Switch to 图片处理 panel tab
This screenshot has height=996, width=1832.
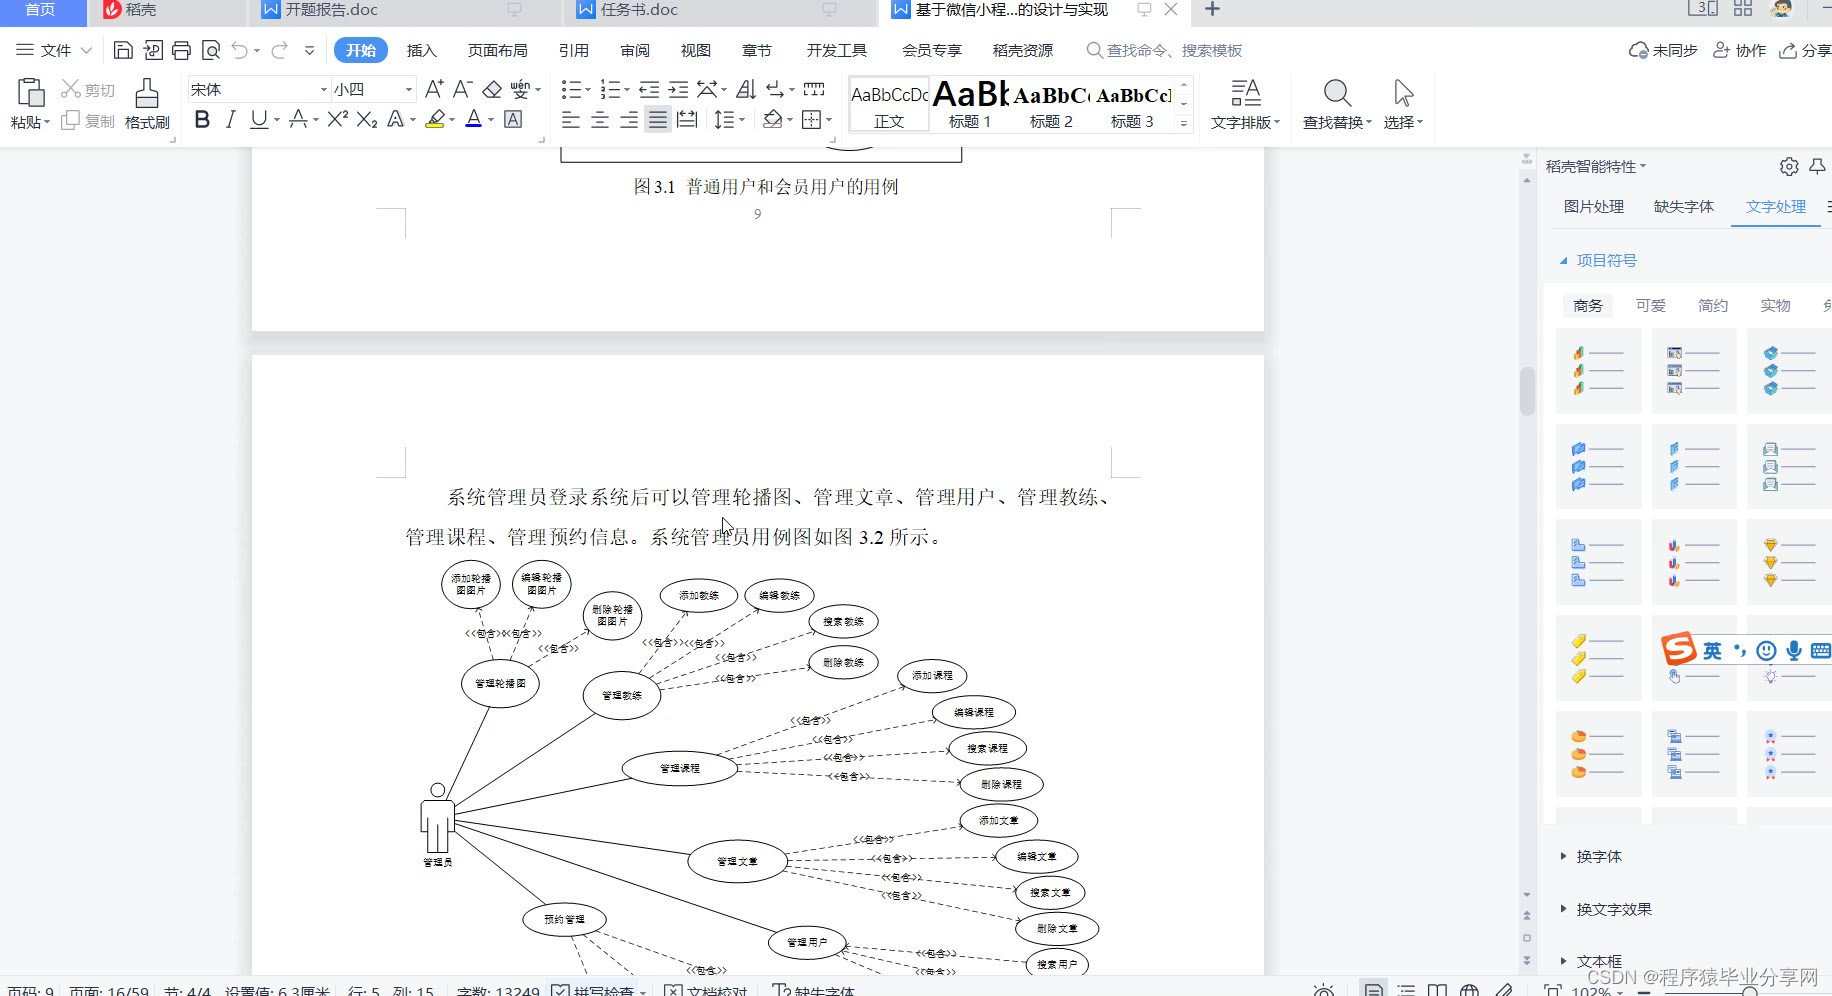(1594, 206)
